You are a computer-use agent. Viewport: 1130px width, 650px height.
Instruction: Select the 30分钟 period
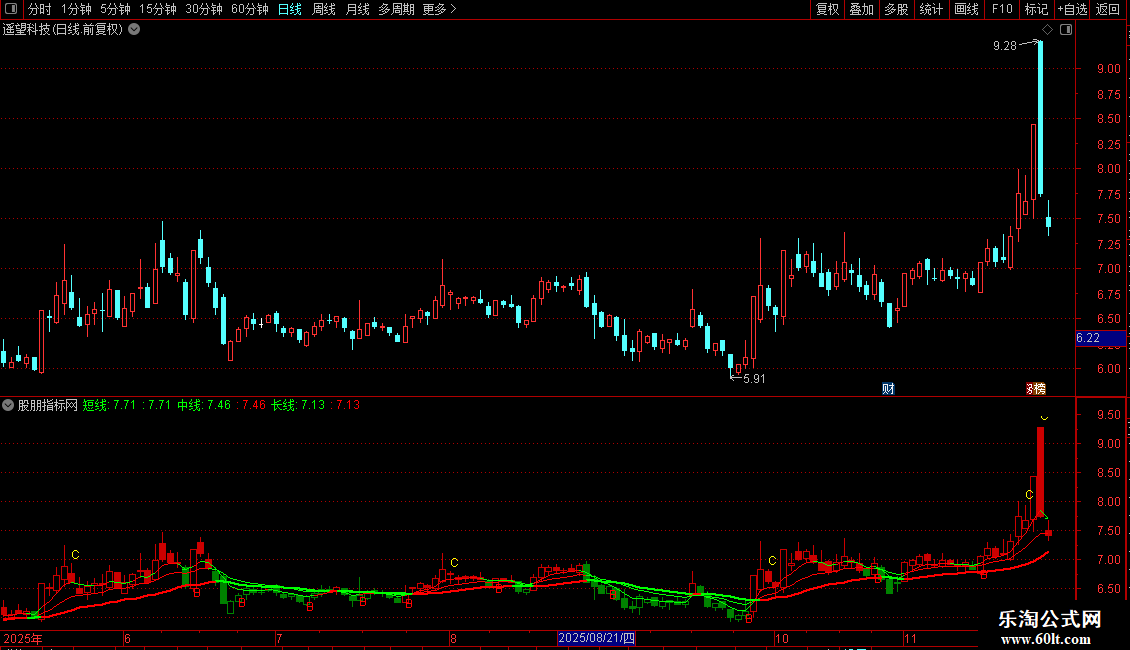point(203,9)
